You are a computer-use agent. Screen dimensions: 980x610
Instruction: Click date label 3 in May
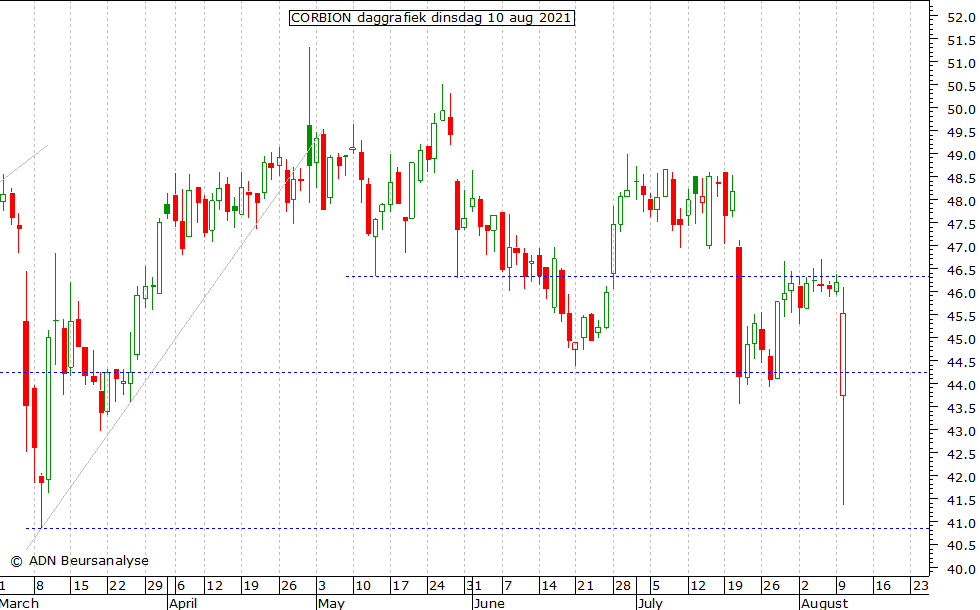tap(322, 586)
